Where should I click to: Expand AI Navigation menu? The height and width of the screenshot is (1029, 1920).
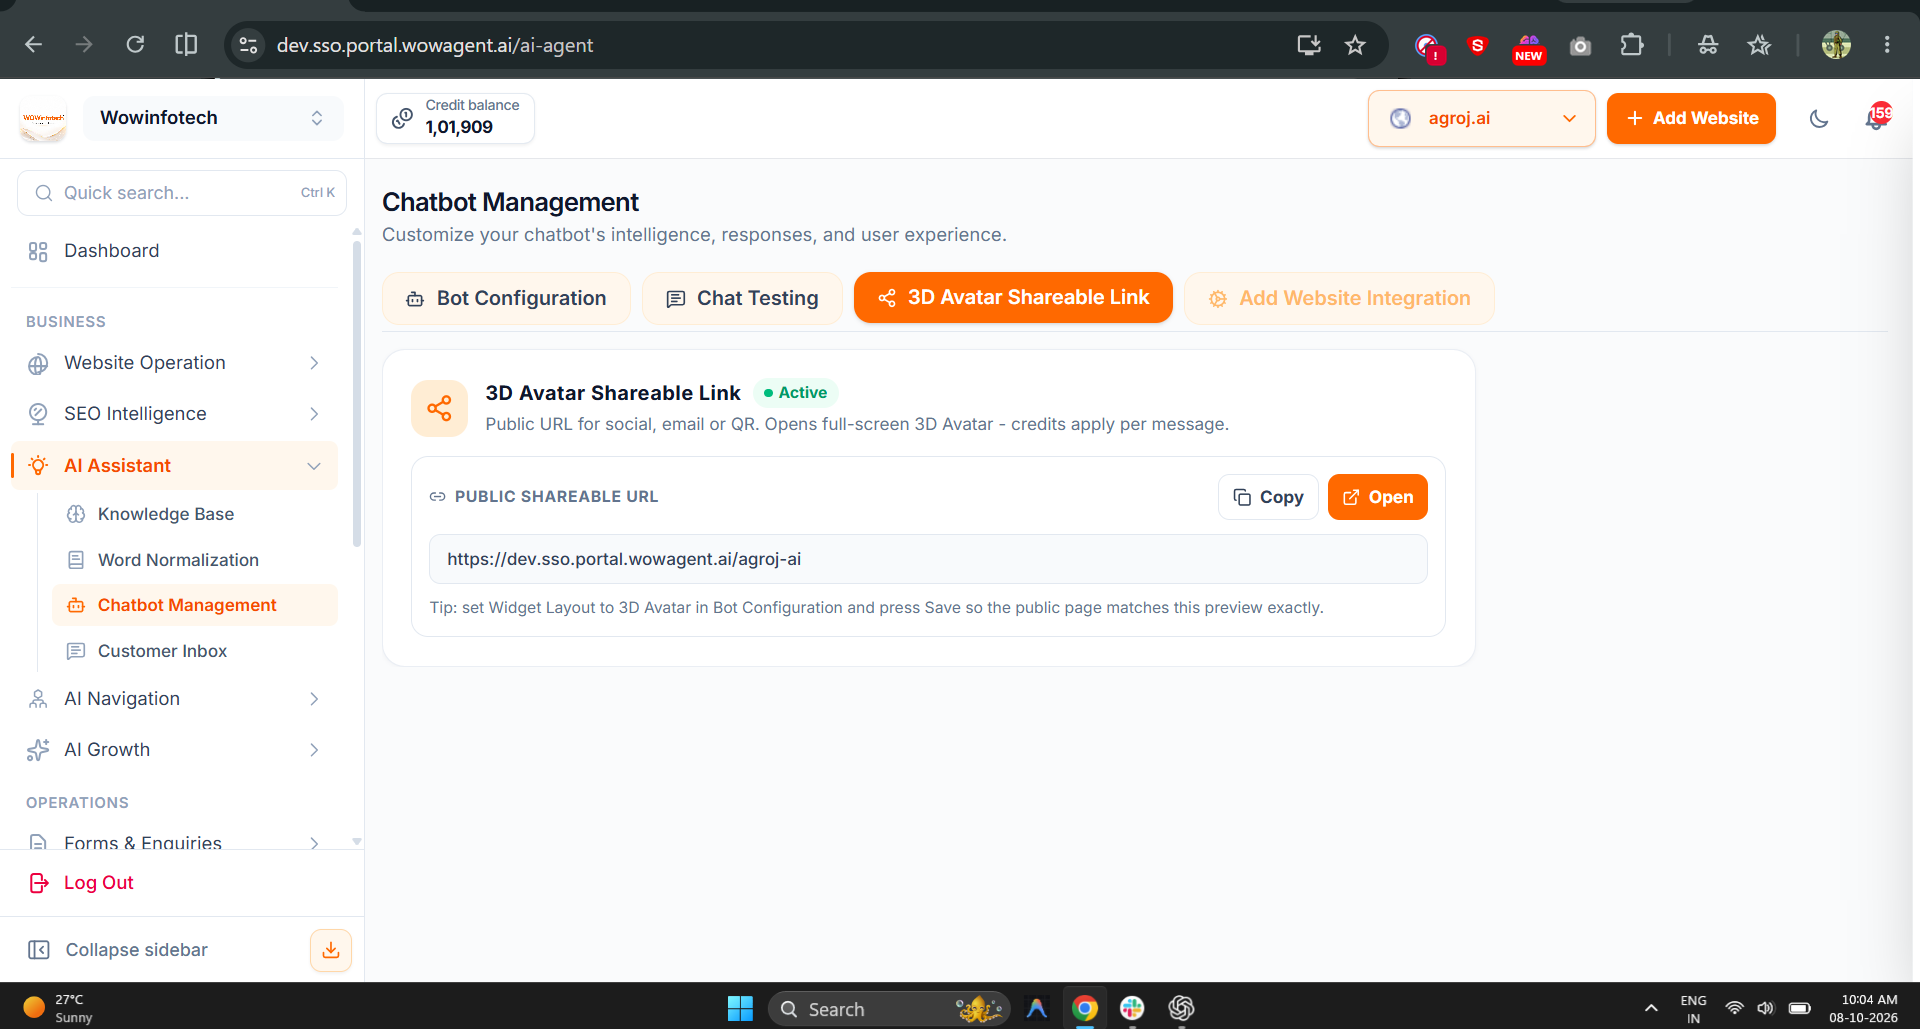click(175, 699)
